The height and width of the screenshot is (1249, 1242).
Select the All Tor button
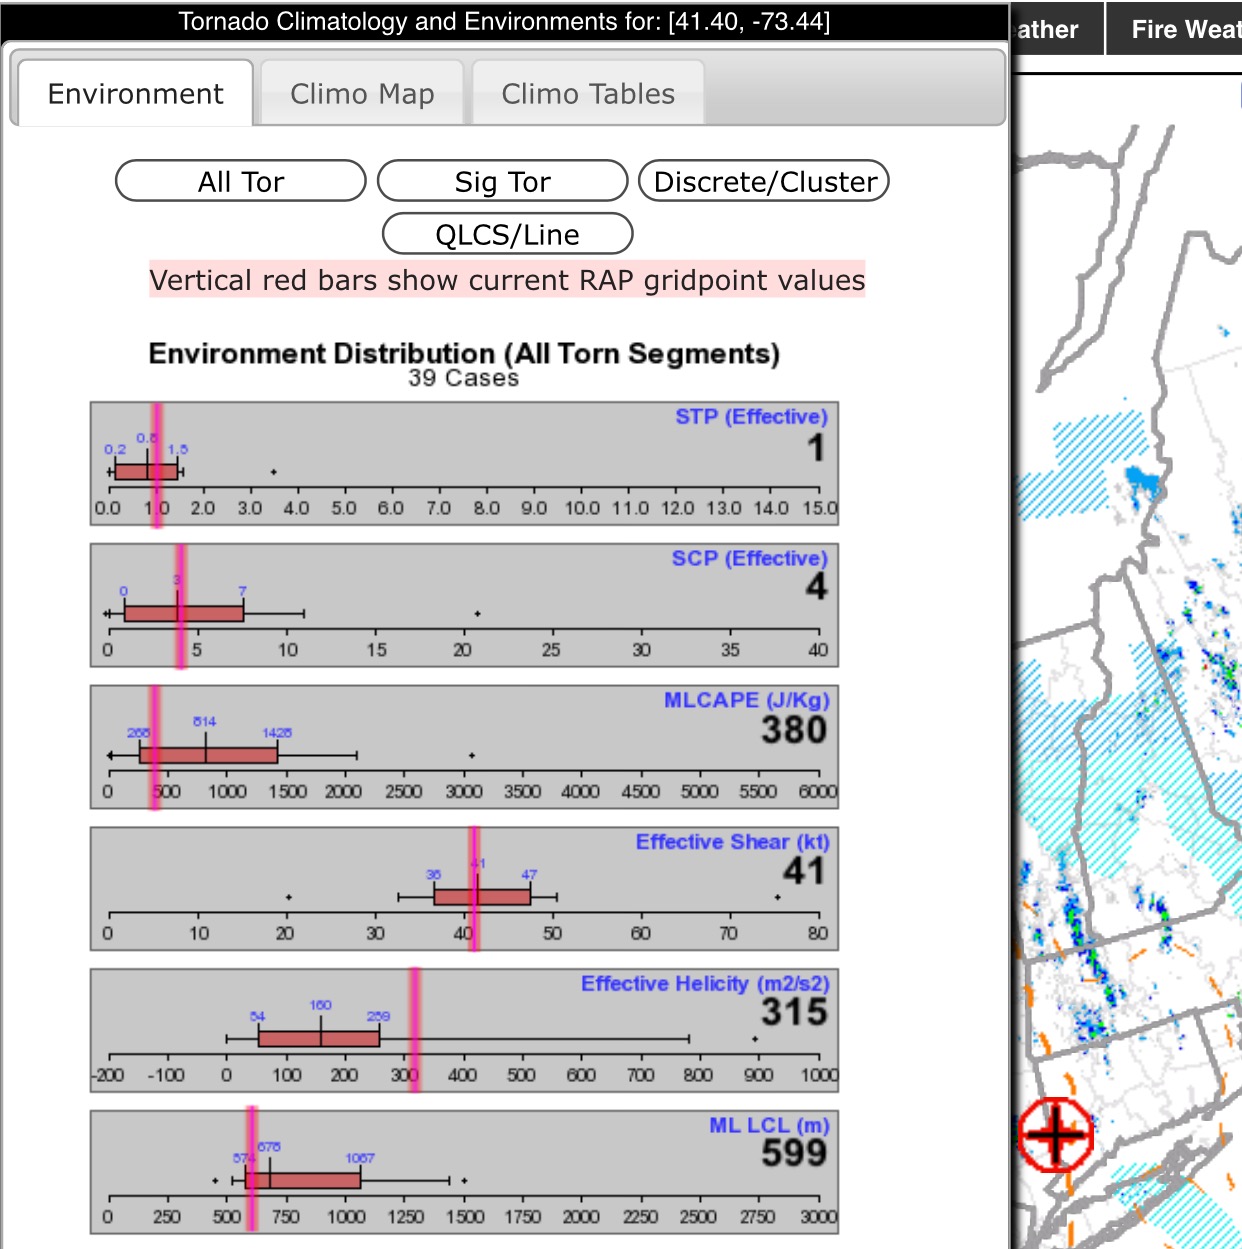pos(241,181)
